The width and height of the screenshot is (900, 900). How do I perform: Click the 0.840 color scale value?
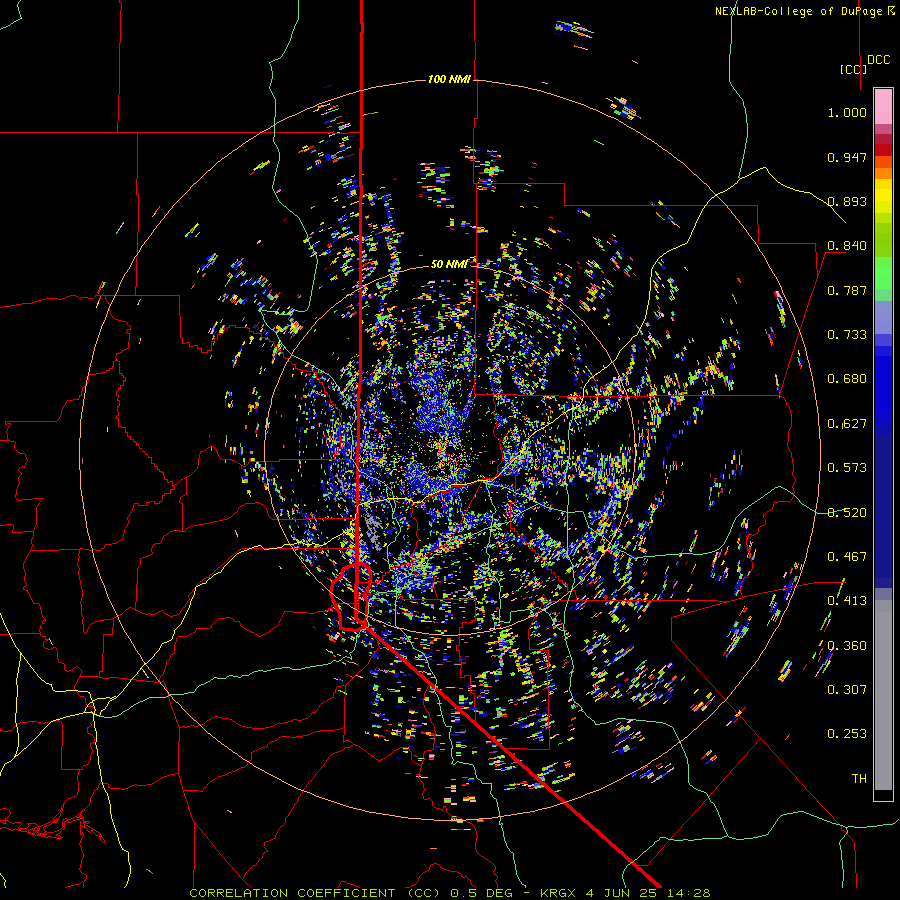click(x=847, y=246)
